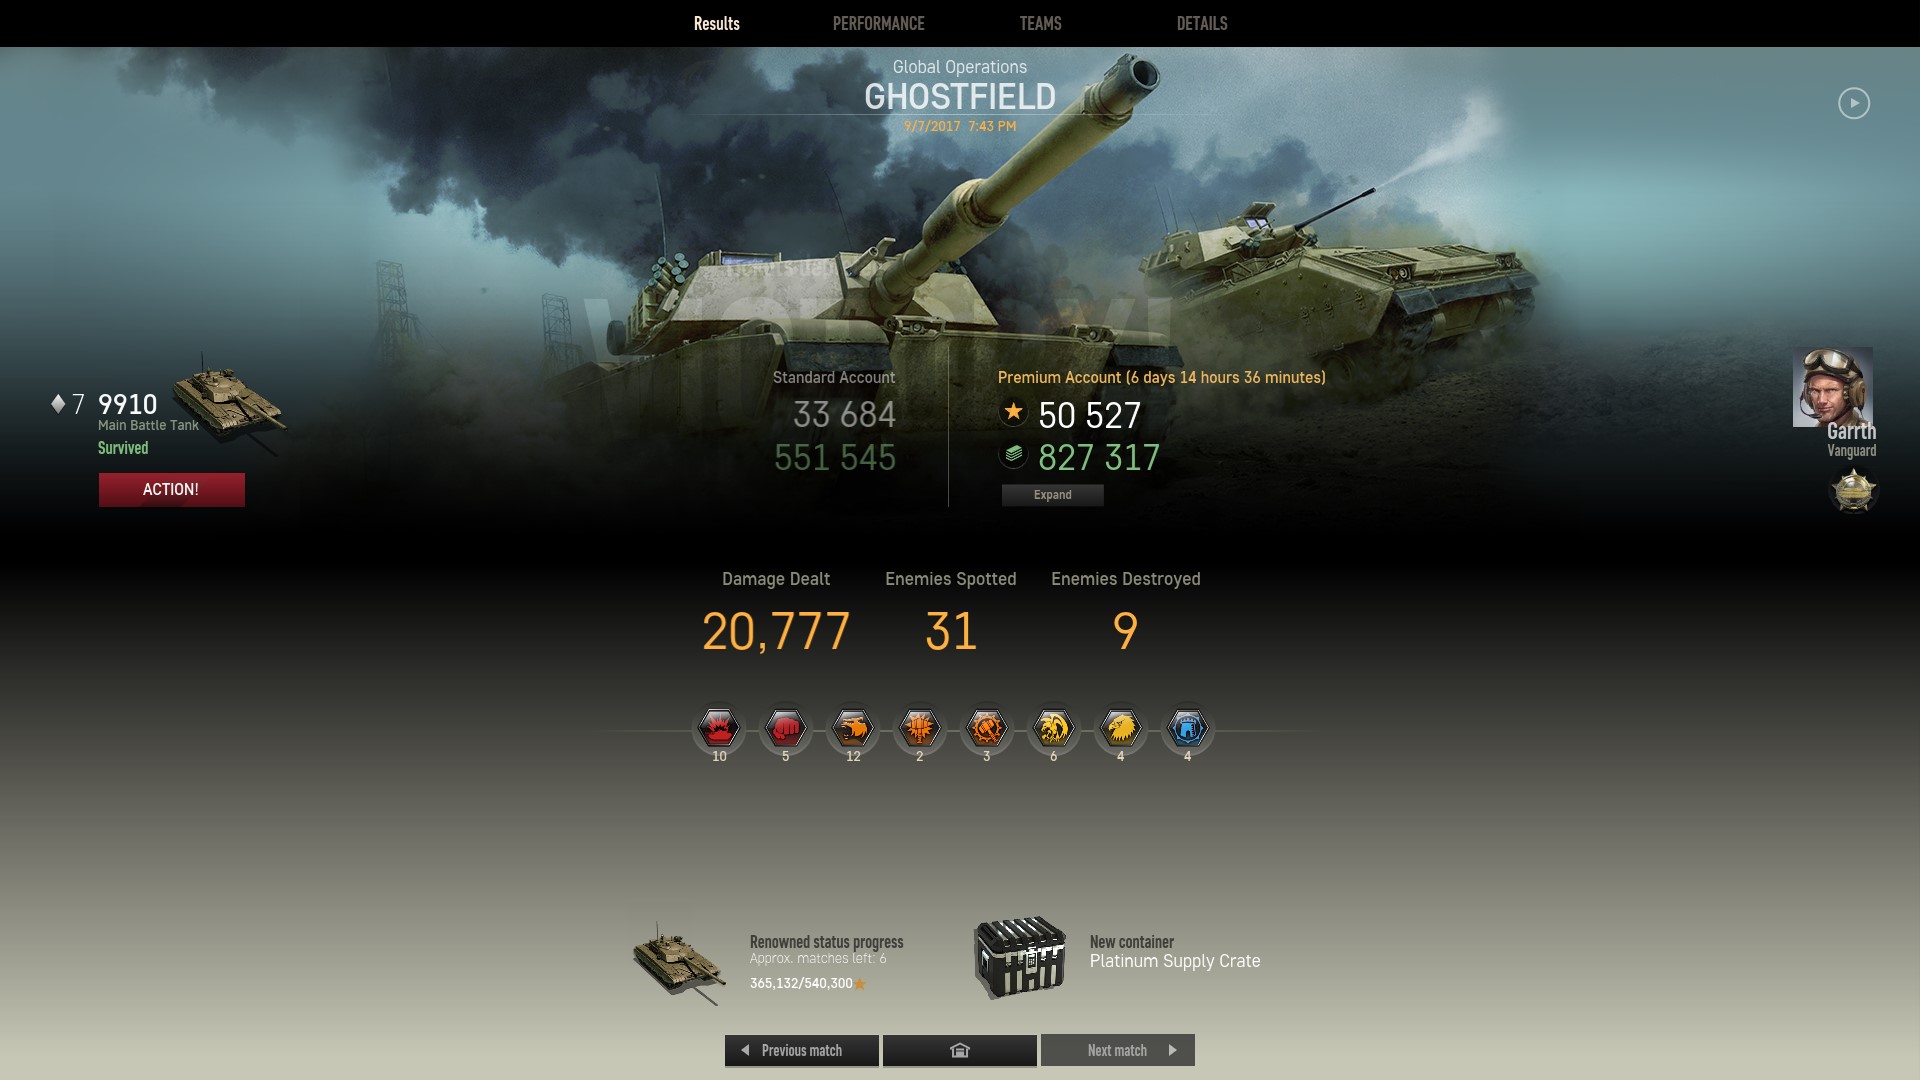
Task: Open the PERFORMANCE tab
Action: pyautogui.click(x=878, y=23)
